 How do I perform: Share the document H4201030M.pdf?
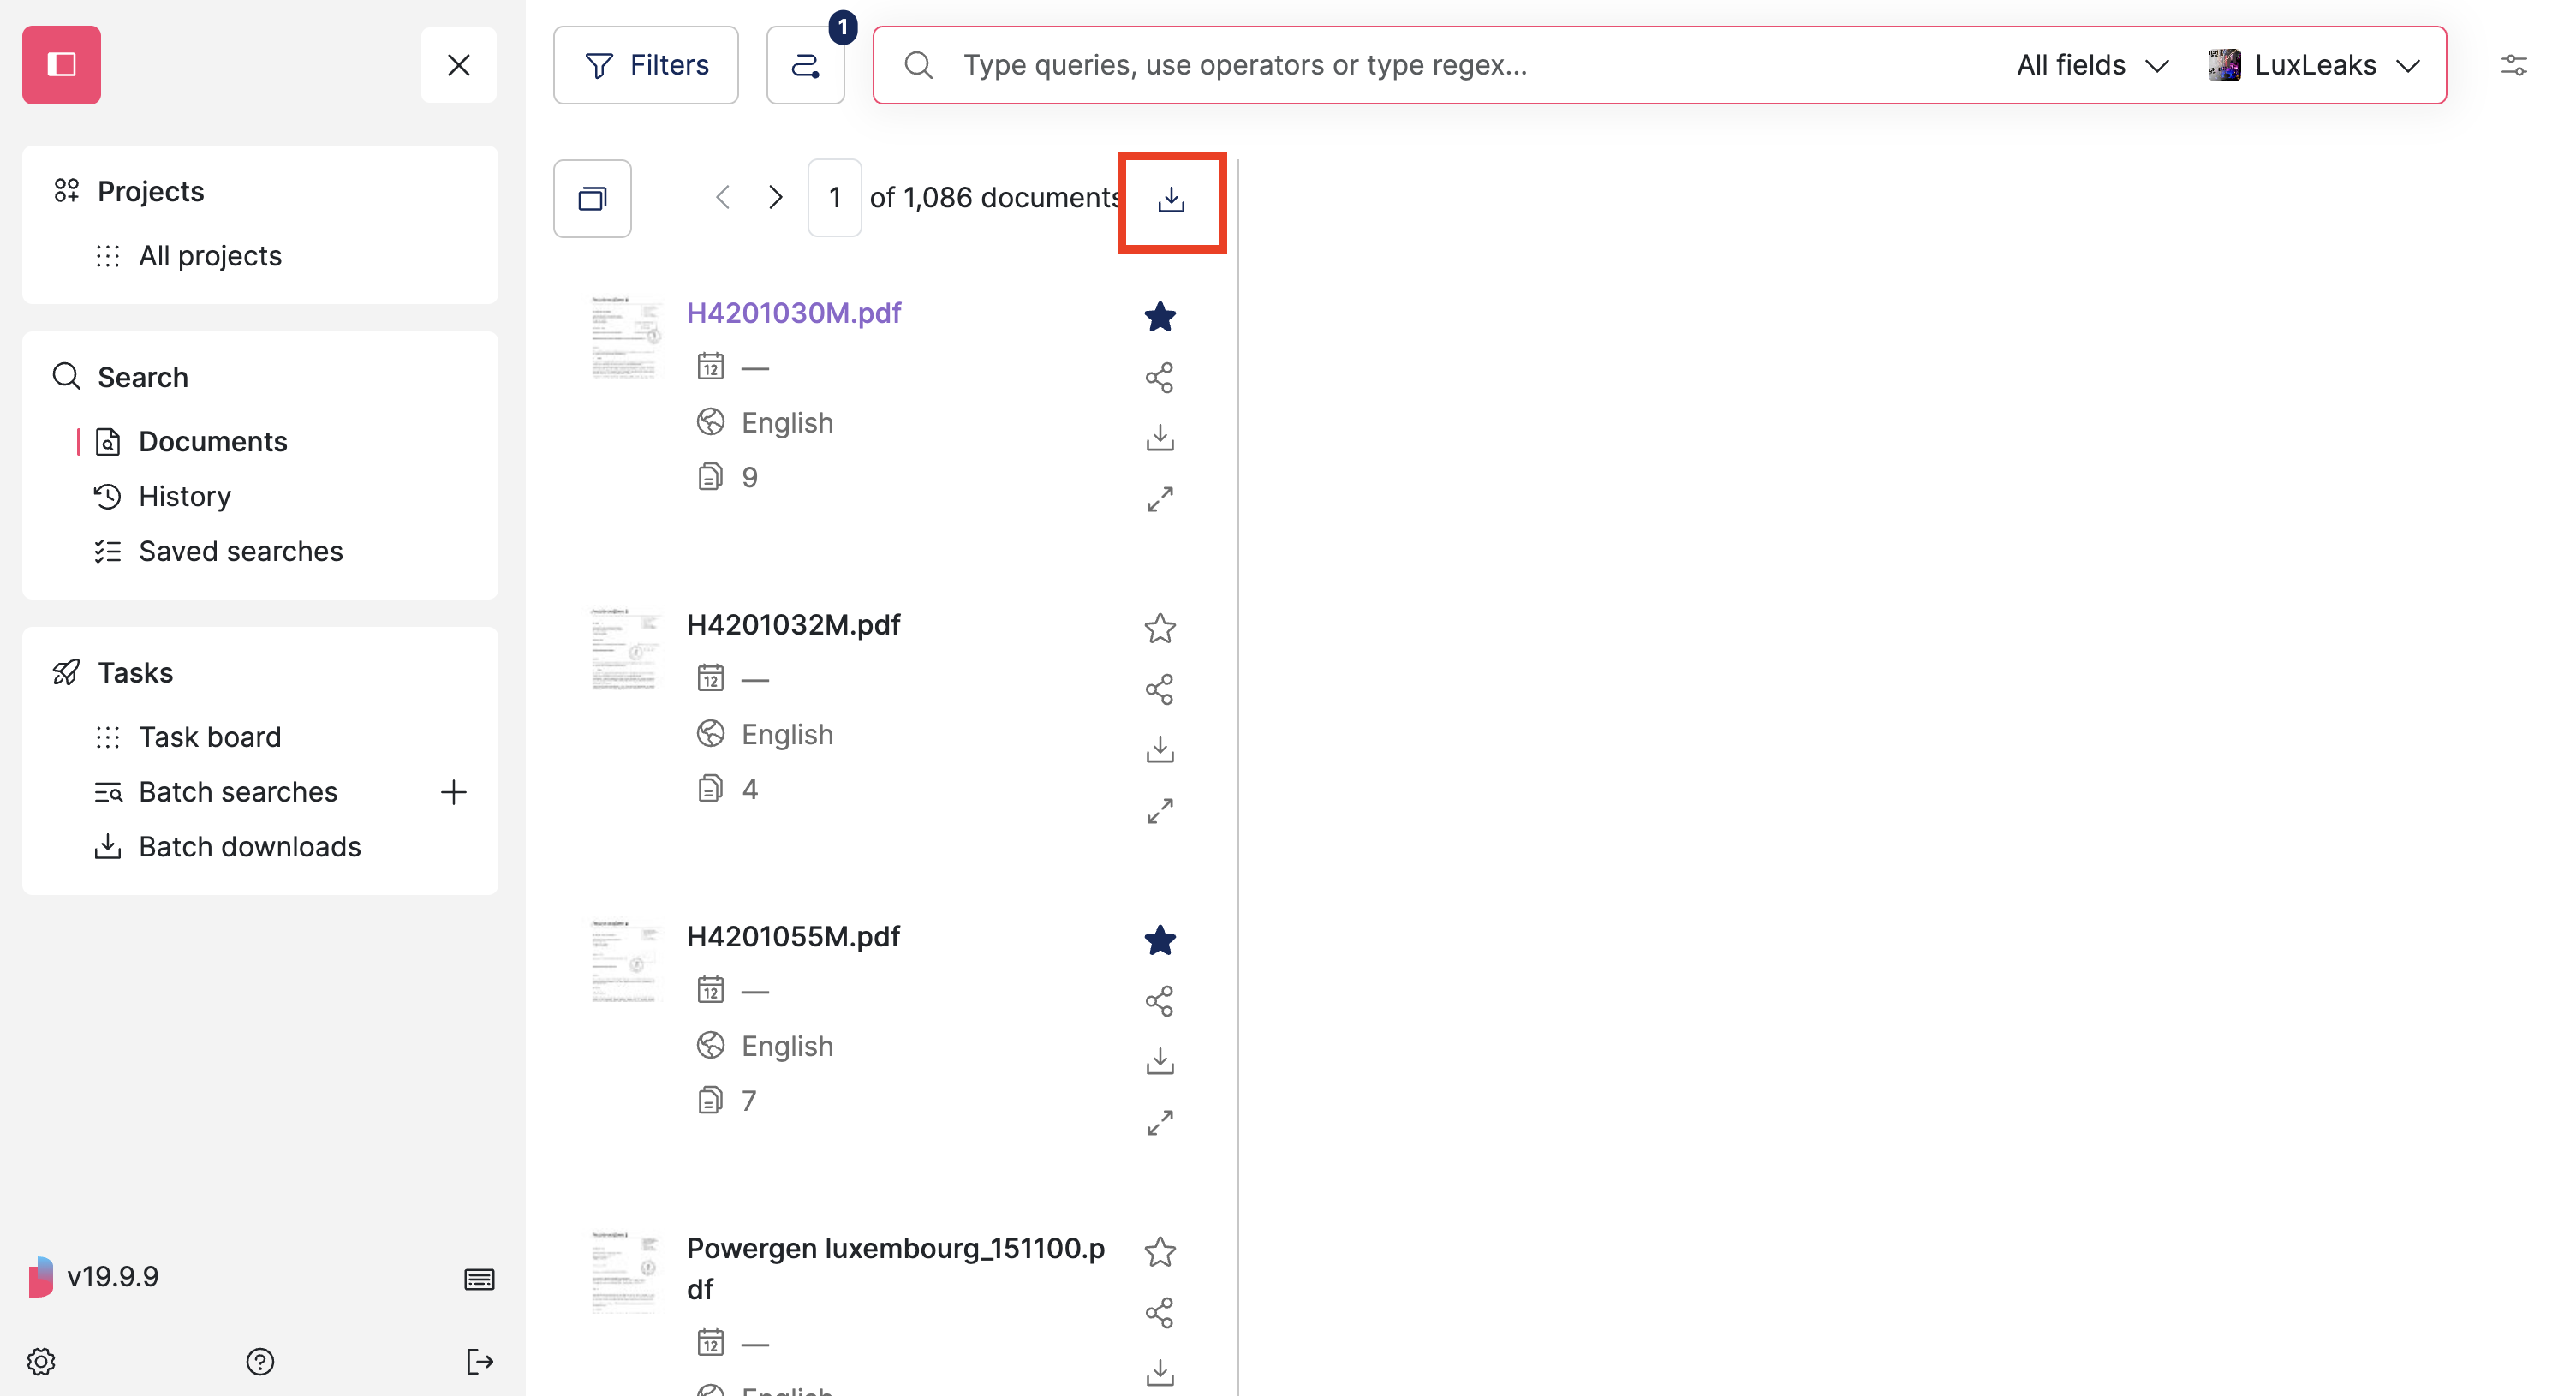1159,377
